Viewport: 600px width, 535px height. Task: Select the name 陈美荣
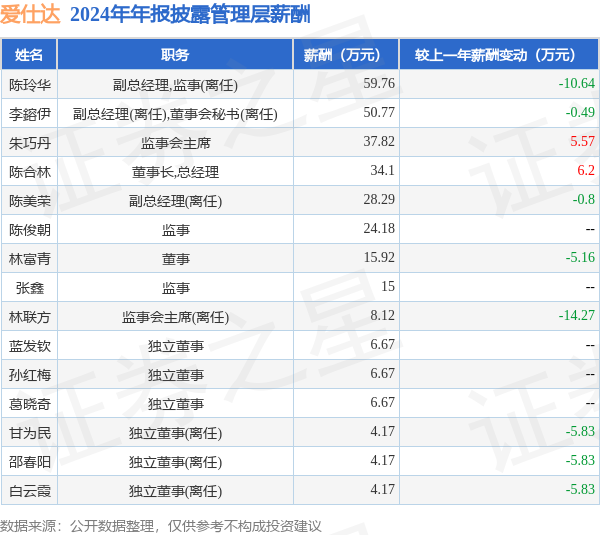point(29,201)
